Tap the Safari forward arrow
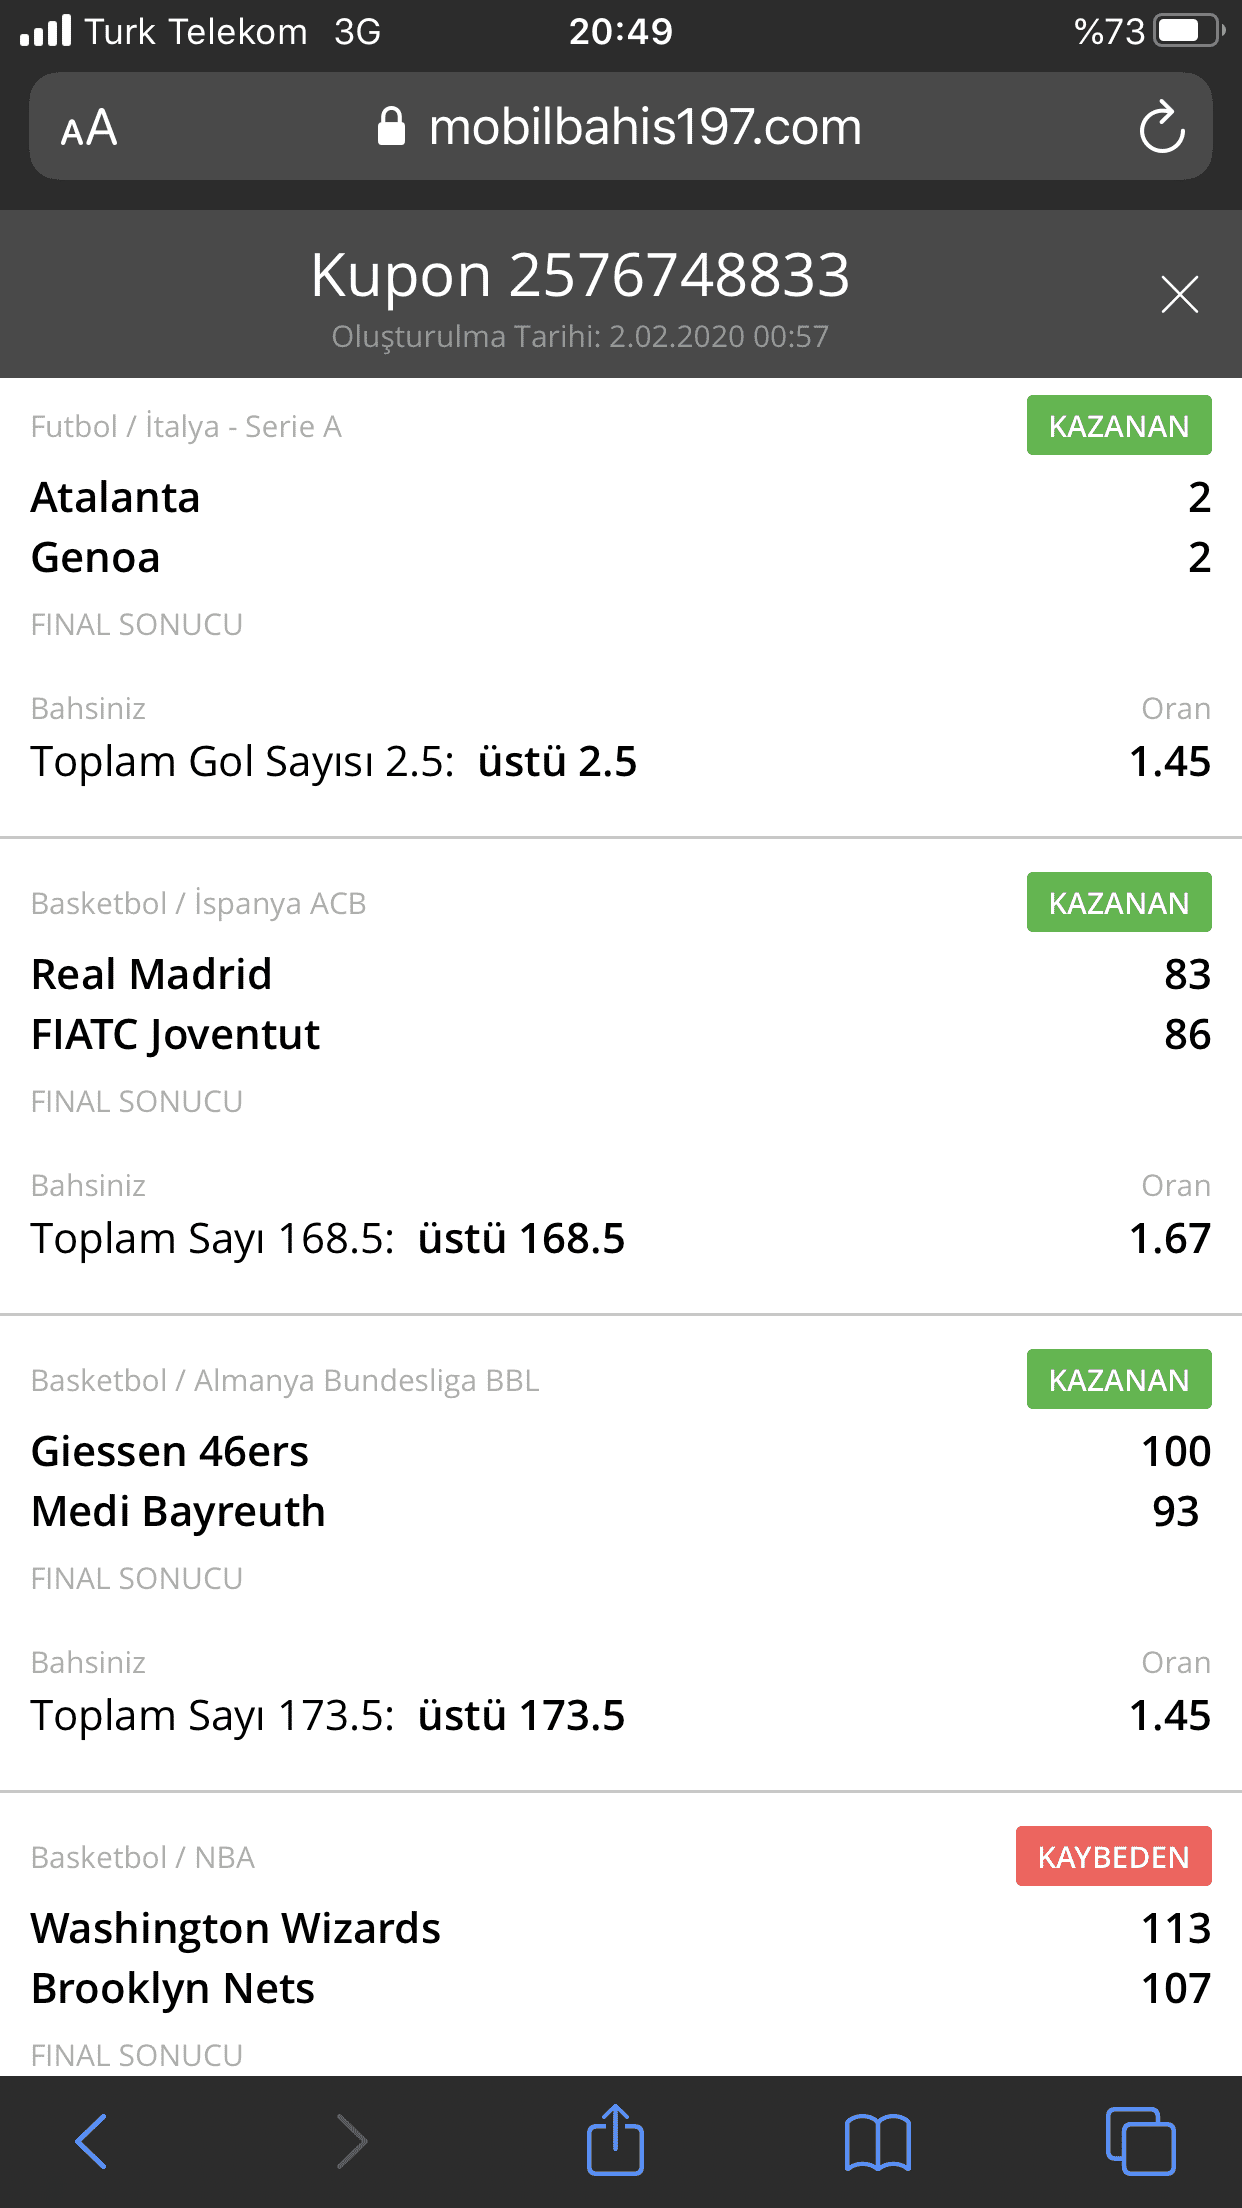The width and height of the screenshot is (1242, 2208). click(x=351, y=2141)
